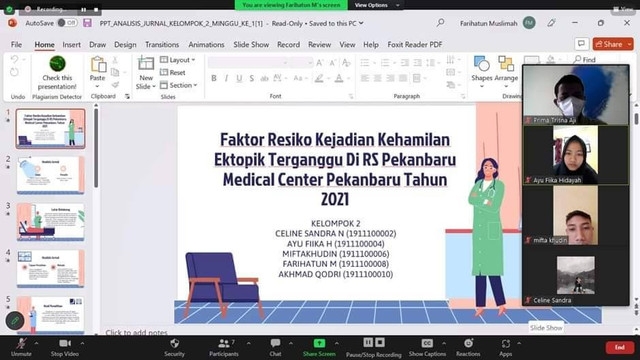Select slide 2 thumbnail
The image size is (640, 360).
click(51, 175)
